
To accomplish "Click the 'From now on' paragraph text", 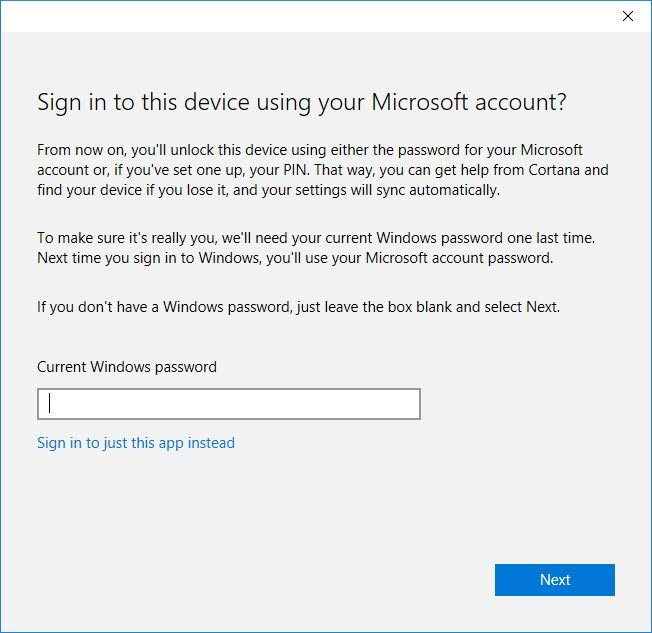I will coord(323,170).
